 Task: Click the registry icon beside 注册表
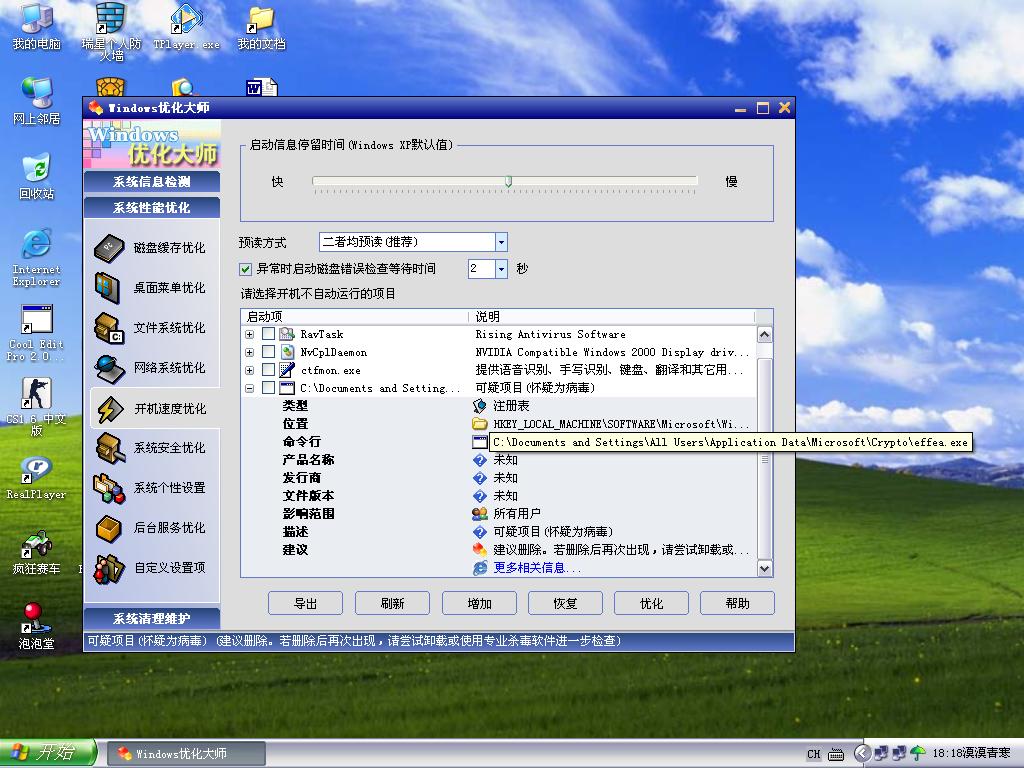point(480,406)
